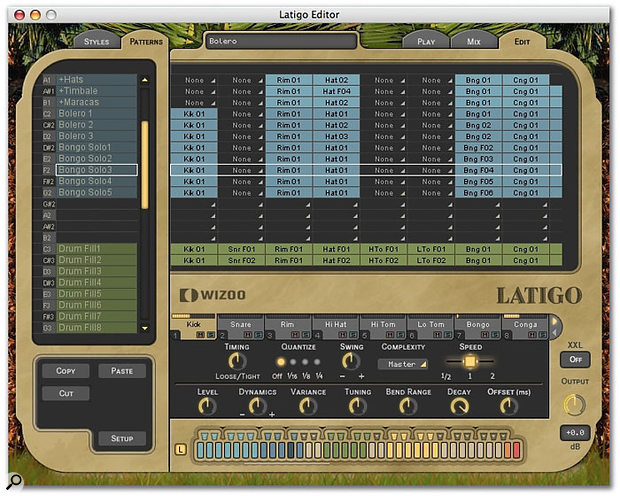
Task: Mute the Lo Tom instrument with its M button
Action: tap(437, 335)
